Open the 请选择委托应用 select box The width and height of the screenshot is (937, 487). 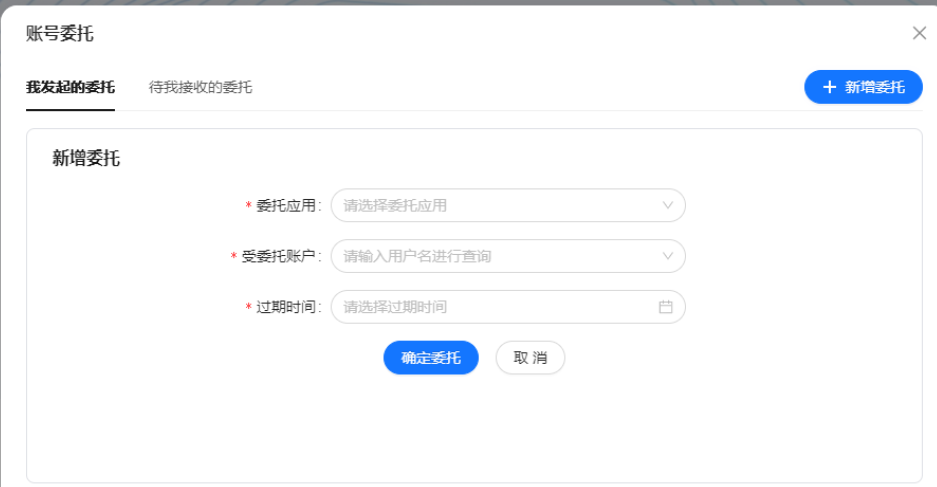(x=495, y=205)
